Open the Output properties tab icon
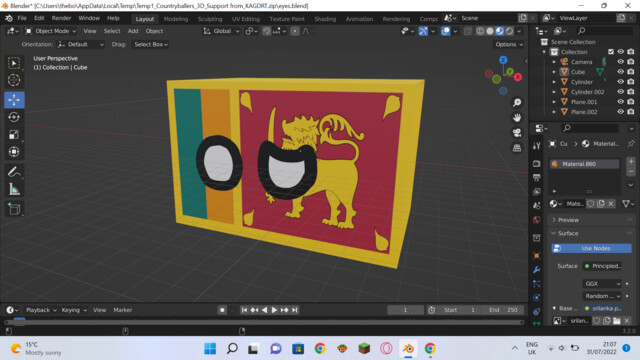640x360 pixels. [537, 178]
